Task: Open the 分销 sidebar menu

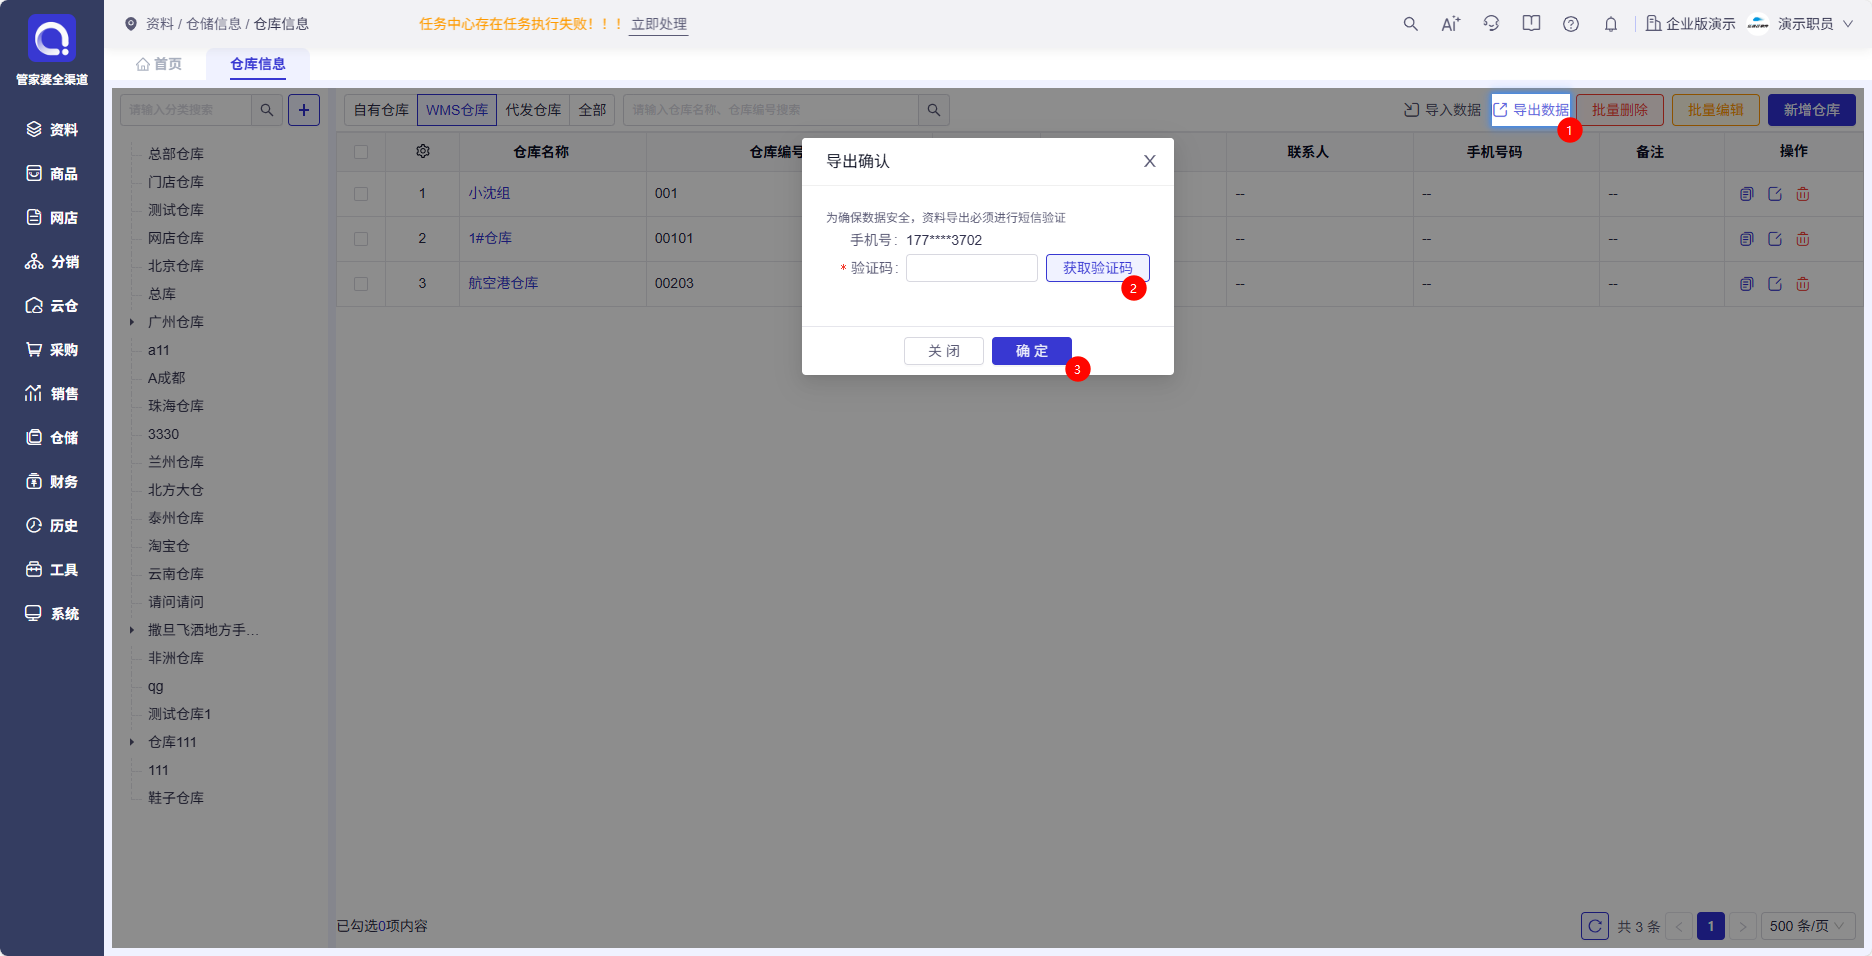Action: 52,262
